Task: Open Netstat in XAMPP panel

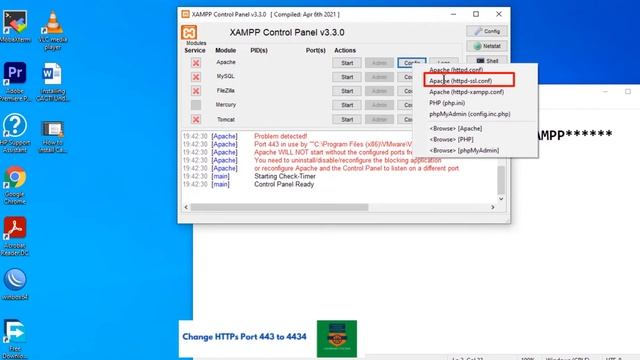Action: [x=487, y=46]
